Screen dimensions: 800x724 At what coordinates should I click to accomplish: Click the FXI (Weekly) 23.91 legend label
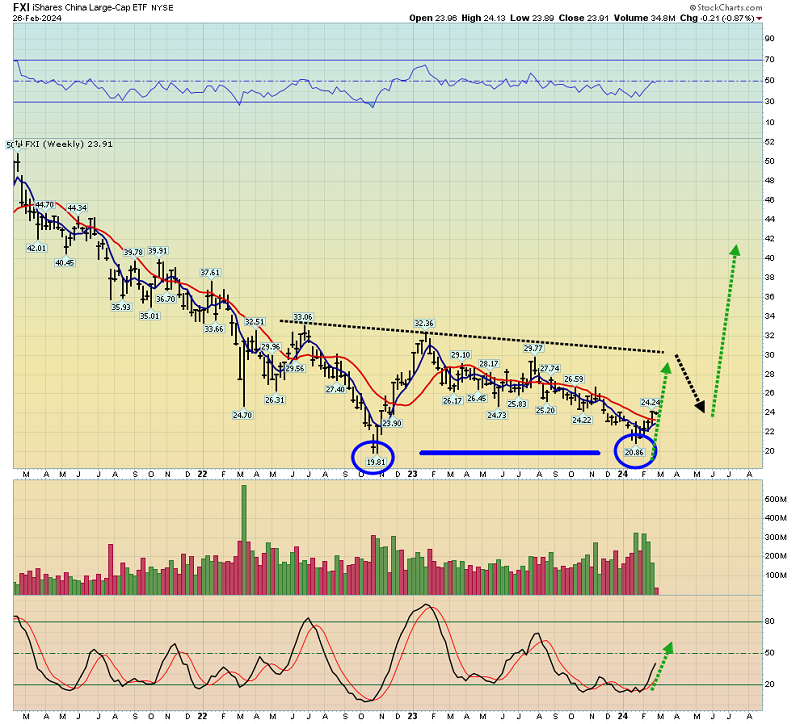[69, 144]
